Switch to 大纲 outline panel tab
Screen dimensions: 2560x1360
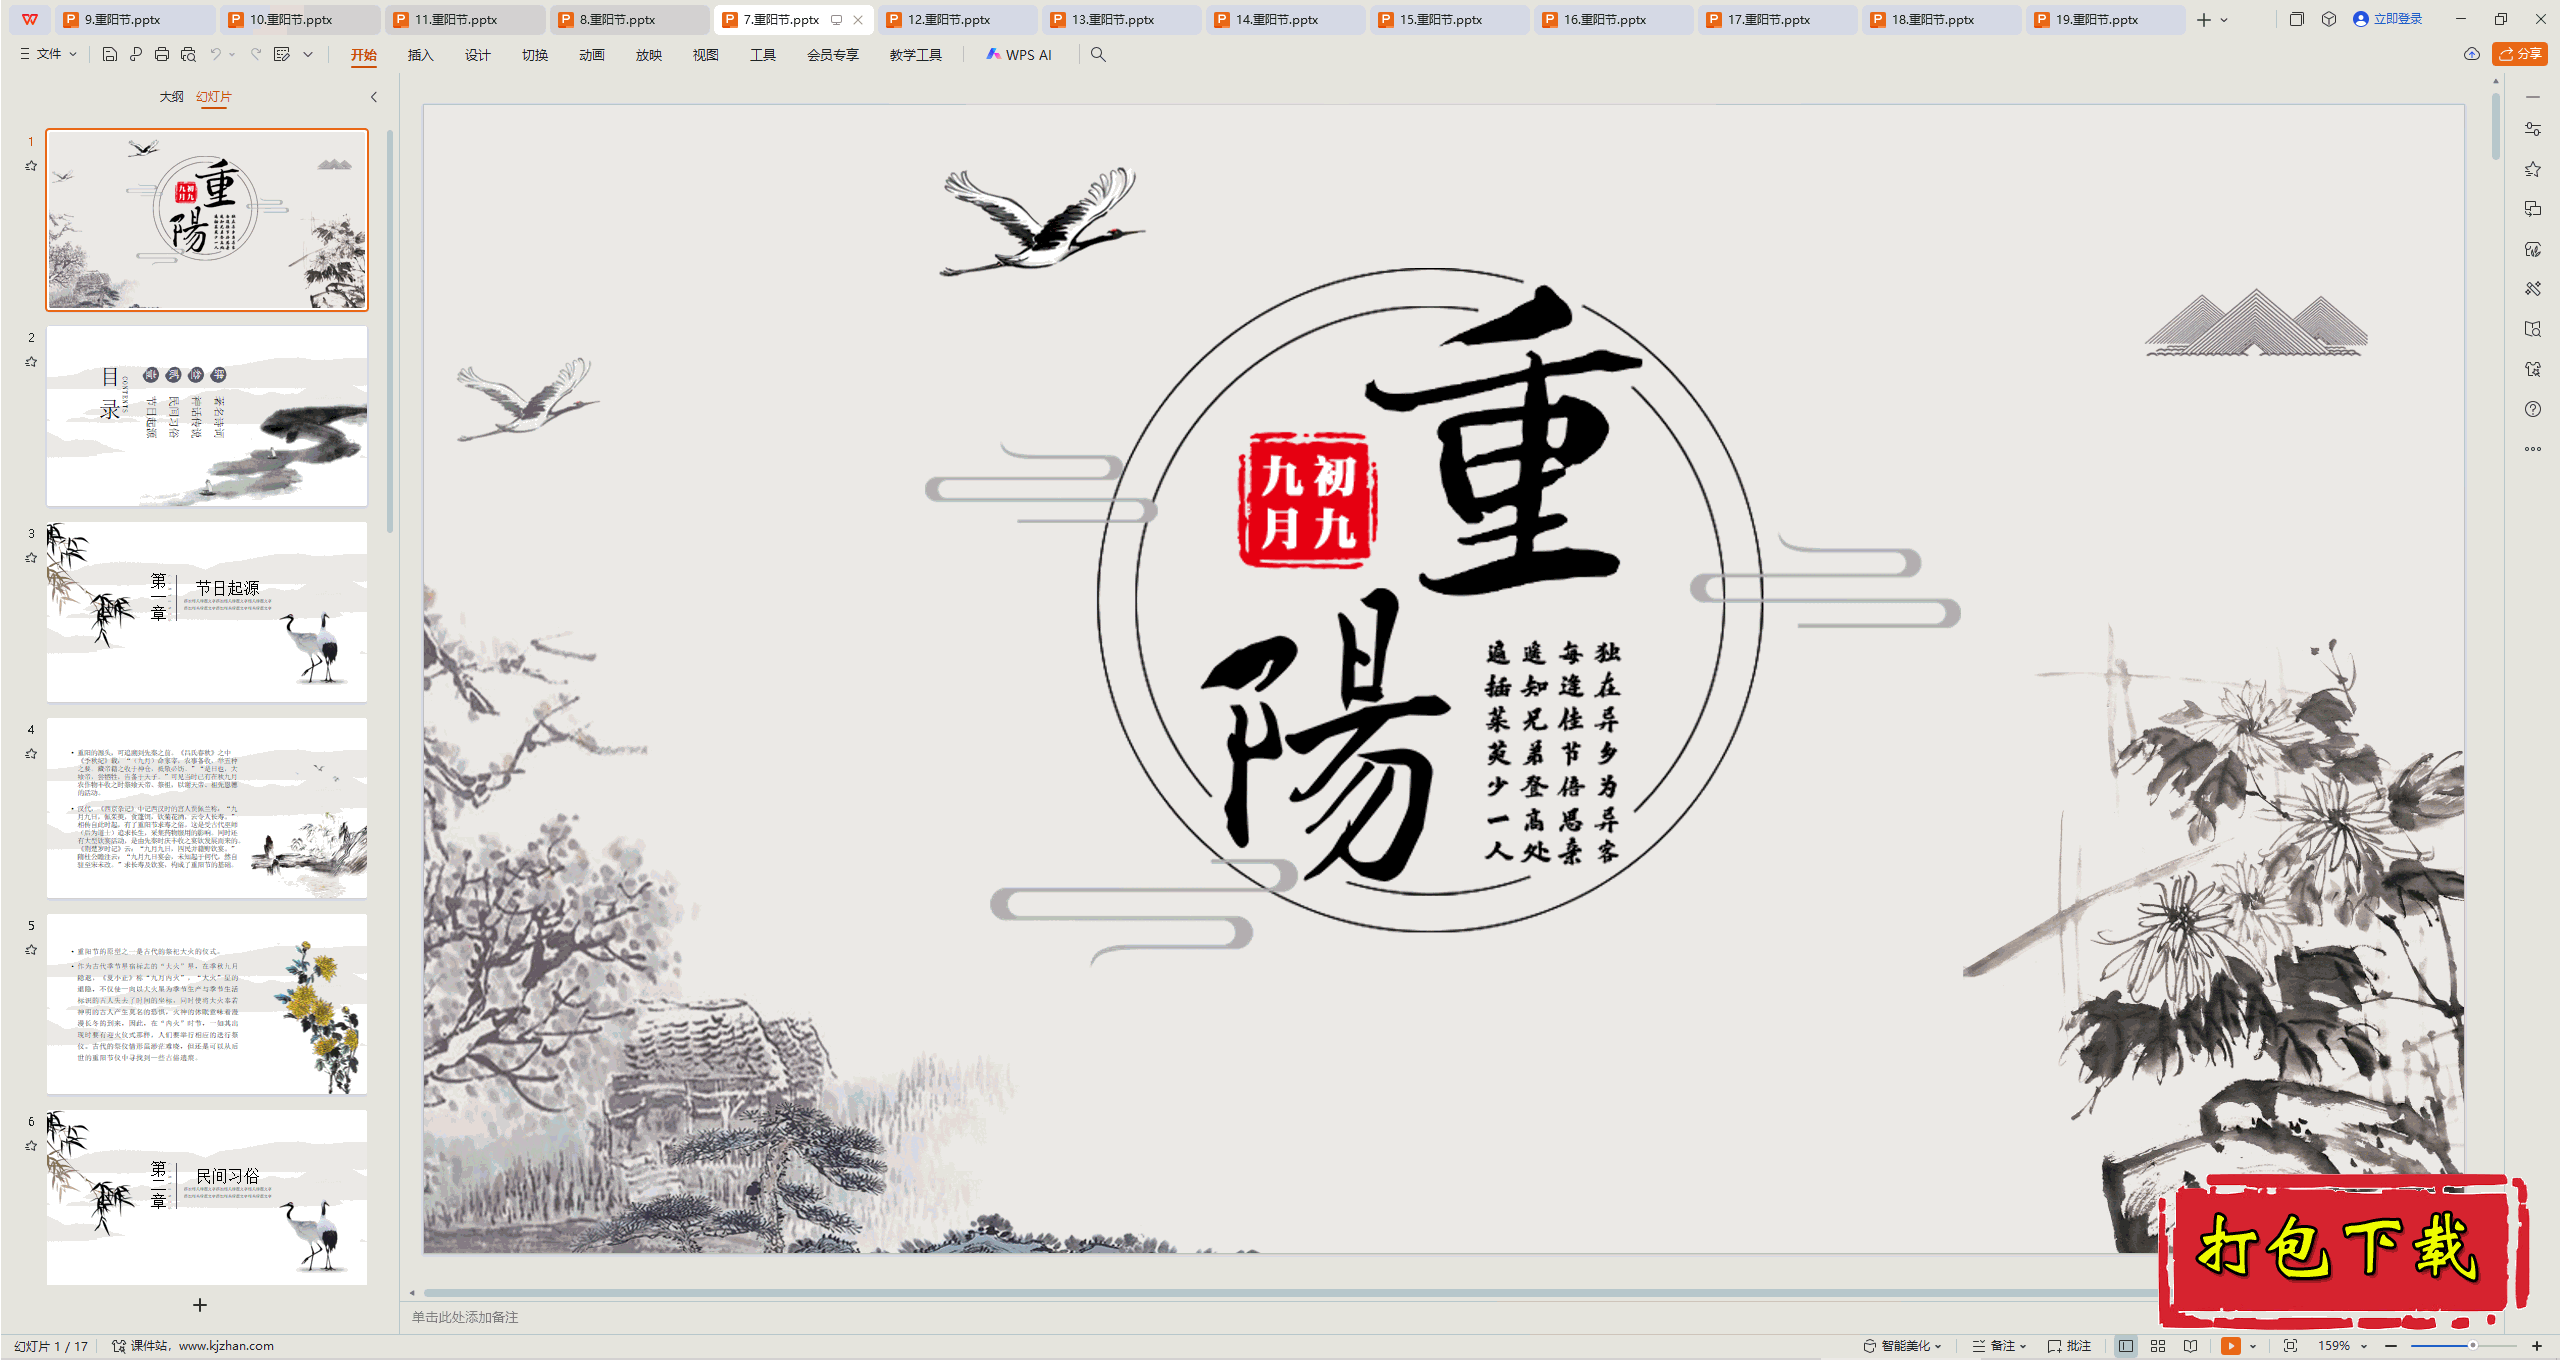(171, 97)
